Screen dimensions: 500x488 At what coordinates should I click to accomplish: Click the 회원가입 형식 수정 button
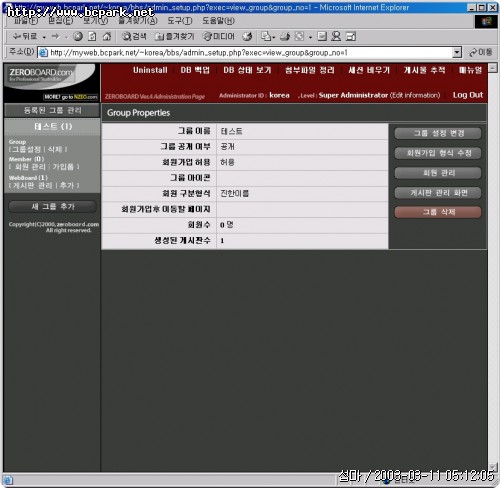pyautogui.click(x=438, y=153)
